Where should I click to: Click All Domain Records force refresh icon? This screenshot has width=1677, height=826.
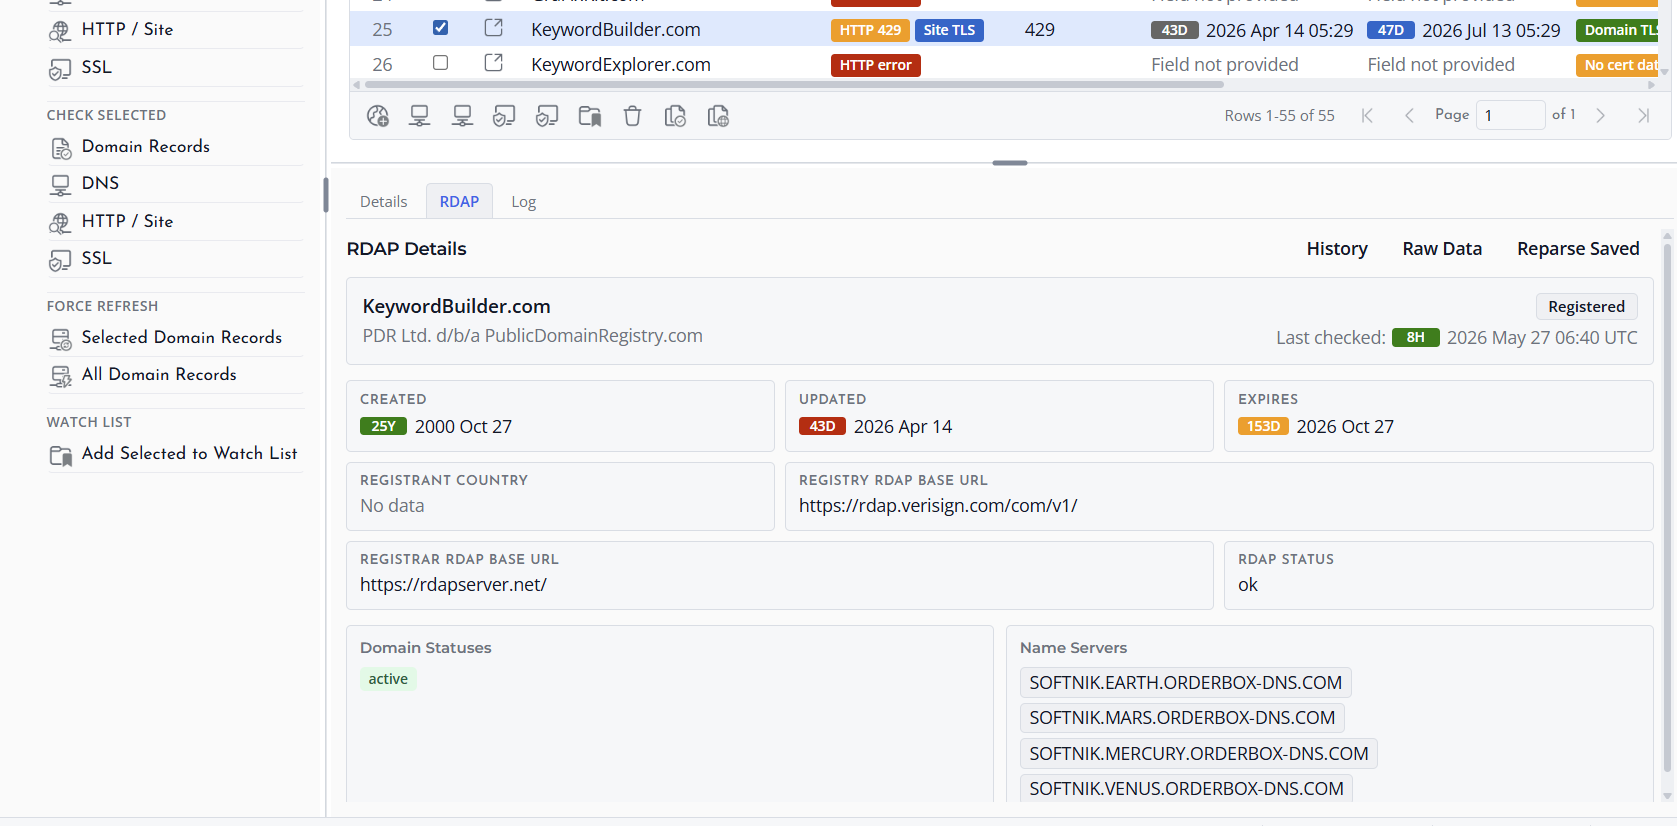coord(61,376)
